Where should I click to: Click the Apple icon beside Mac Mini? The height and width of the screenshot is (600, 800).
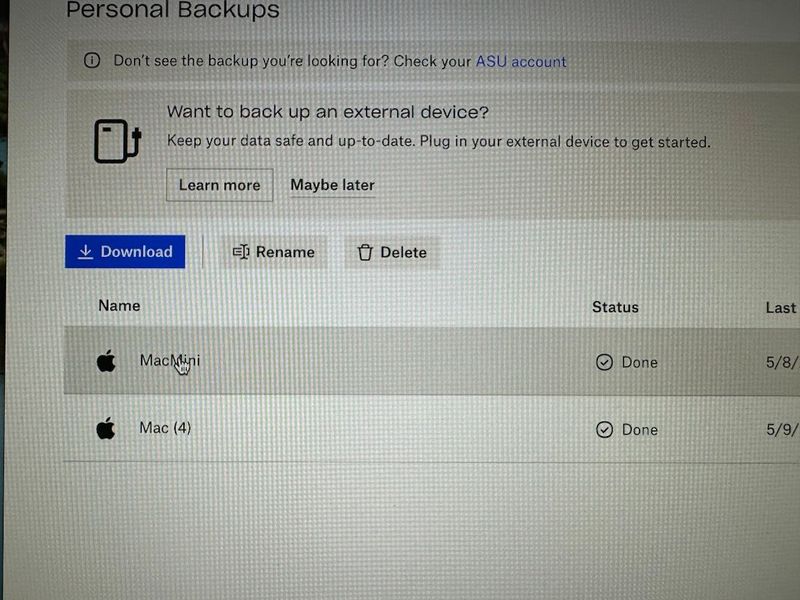106,361
